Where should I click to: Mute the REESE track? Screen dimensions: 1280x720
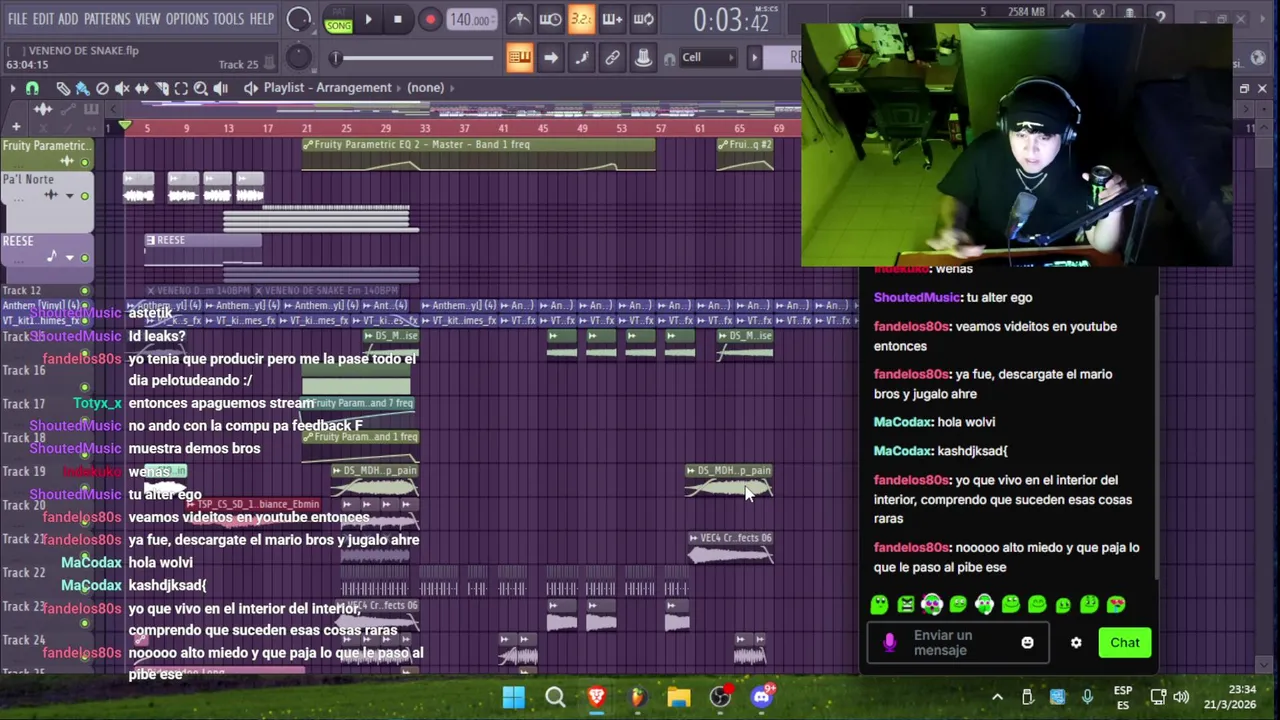85,257
